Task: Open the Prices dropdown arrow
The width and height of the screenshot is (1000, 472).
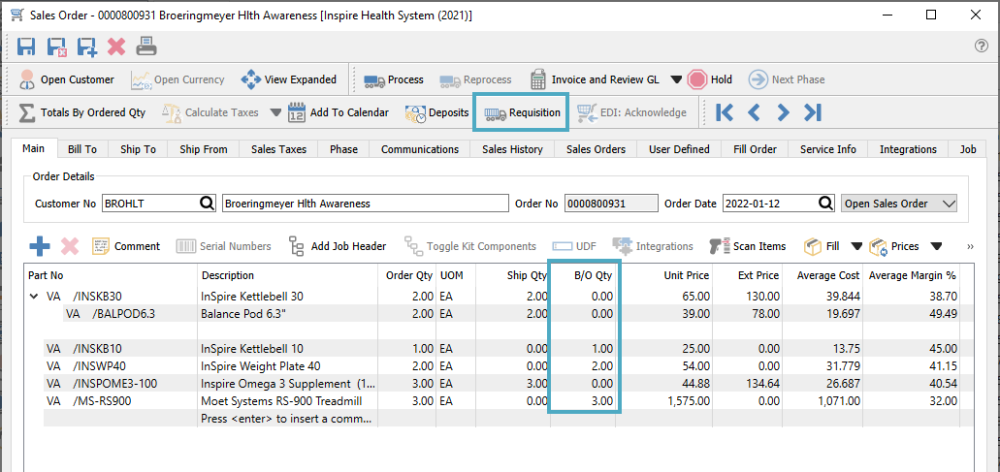Action: coord(936,246)
